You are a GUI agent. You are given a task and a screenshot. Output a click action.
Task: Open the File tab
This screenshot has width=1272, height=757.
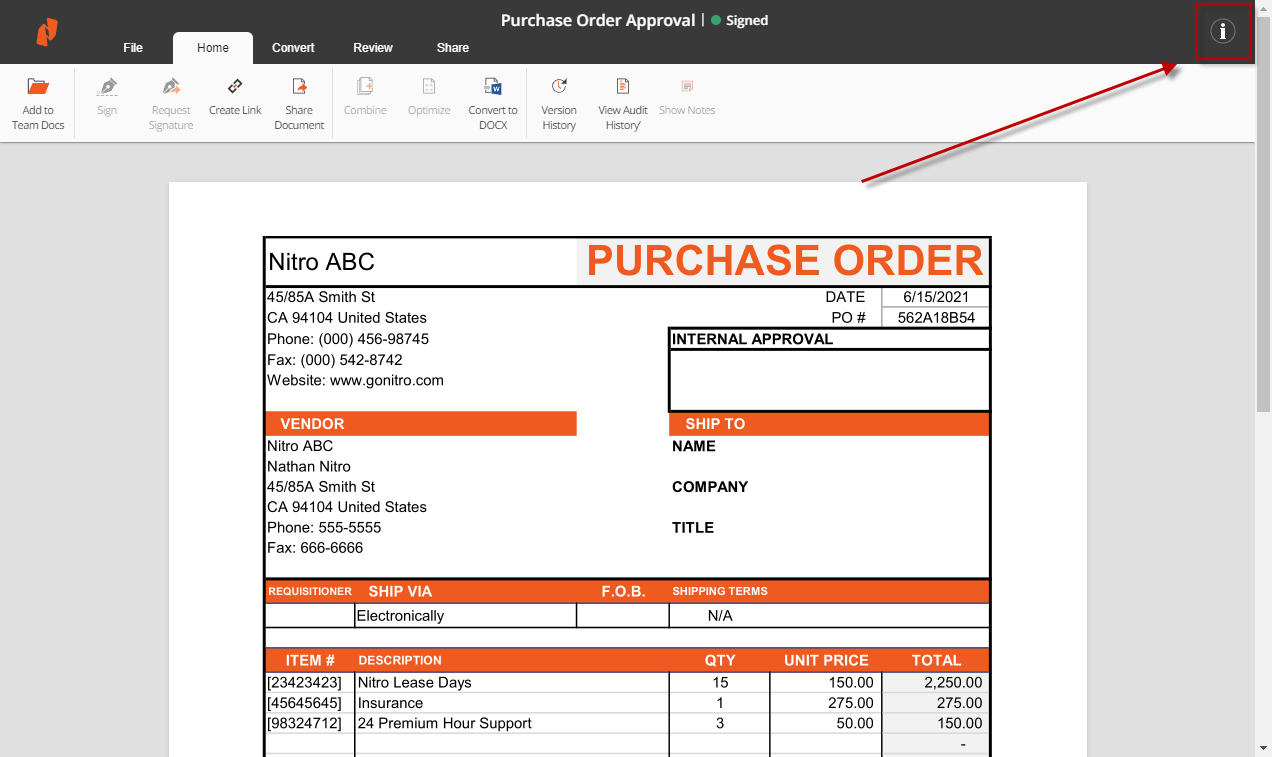click(133, 48)
